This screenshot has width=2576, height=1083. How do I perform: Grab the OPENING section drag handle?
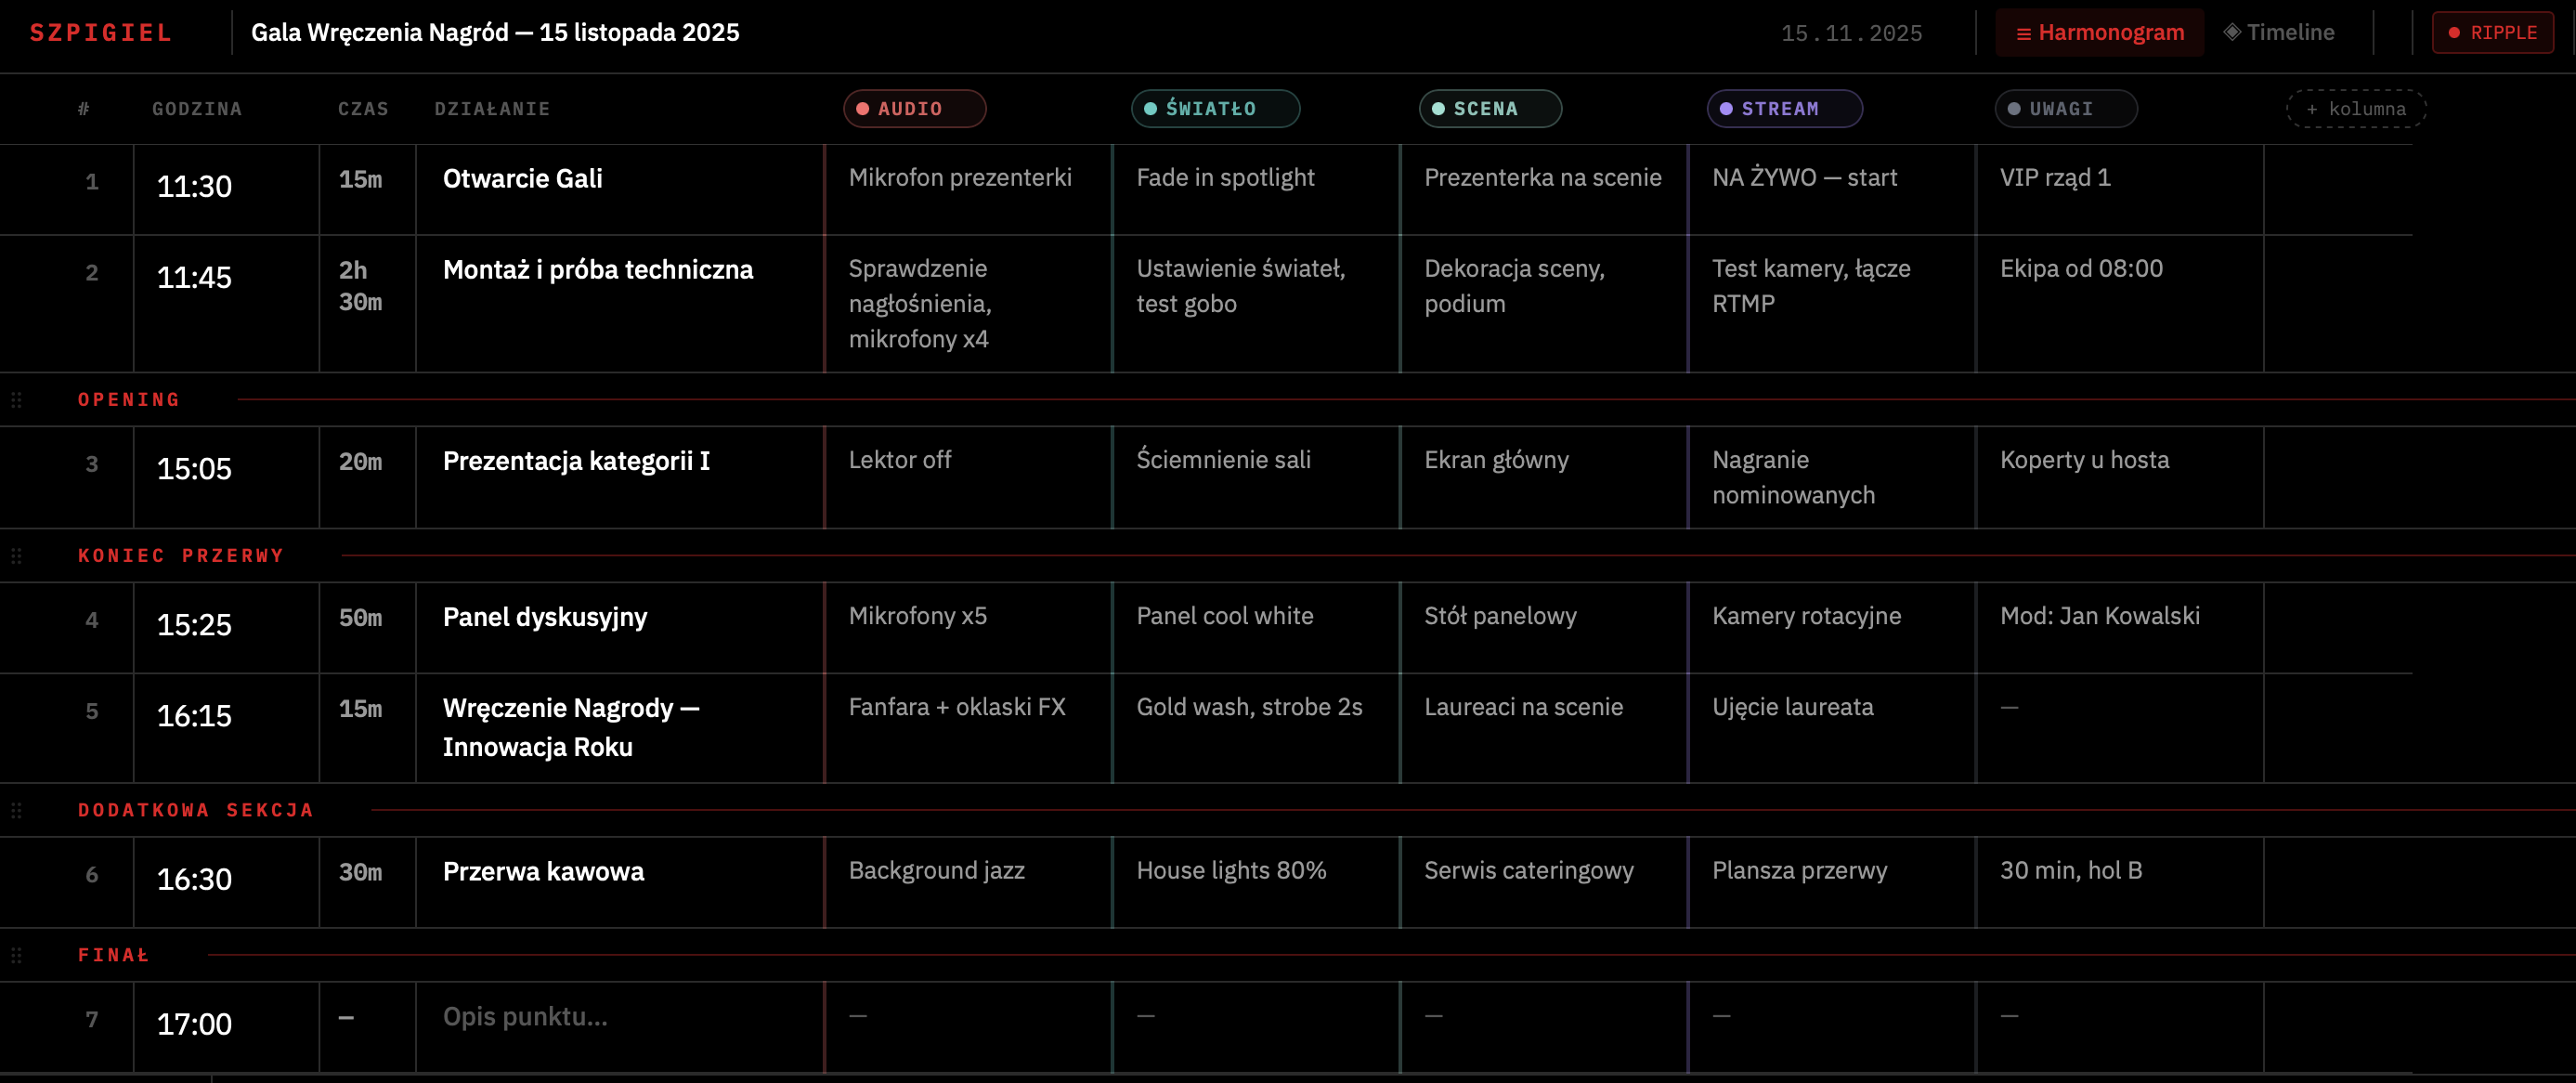pos(16,400)
